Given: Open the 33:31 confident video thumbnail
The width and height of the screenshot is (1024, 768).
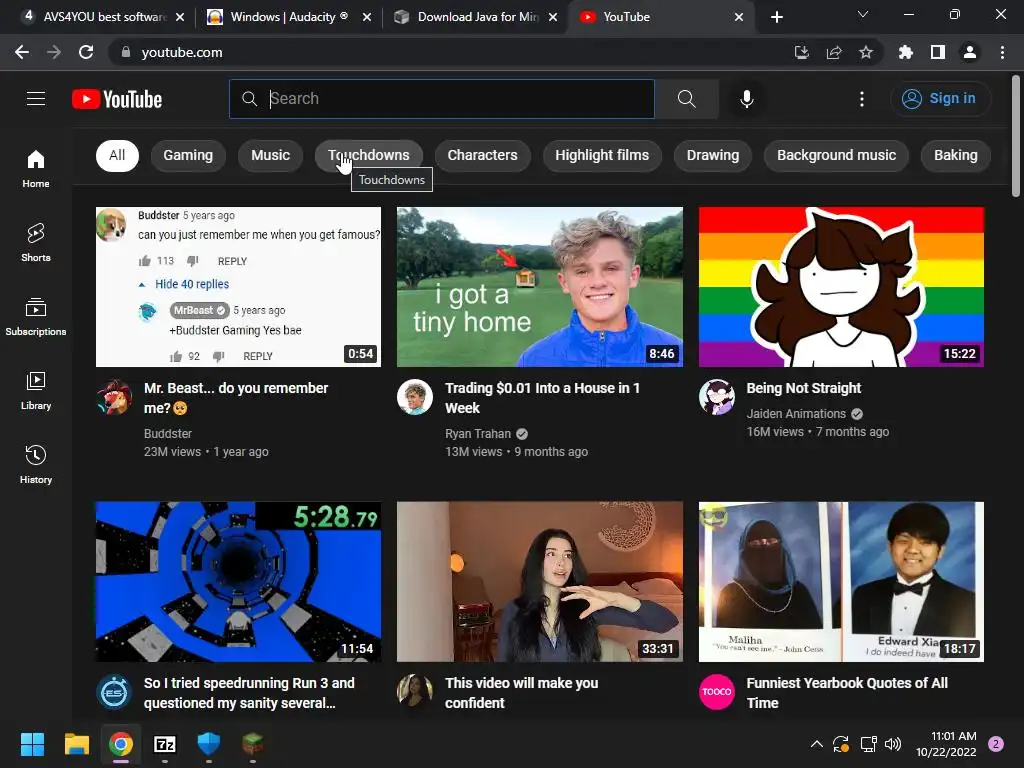Looking at the screenshot, I should [540, 581].
